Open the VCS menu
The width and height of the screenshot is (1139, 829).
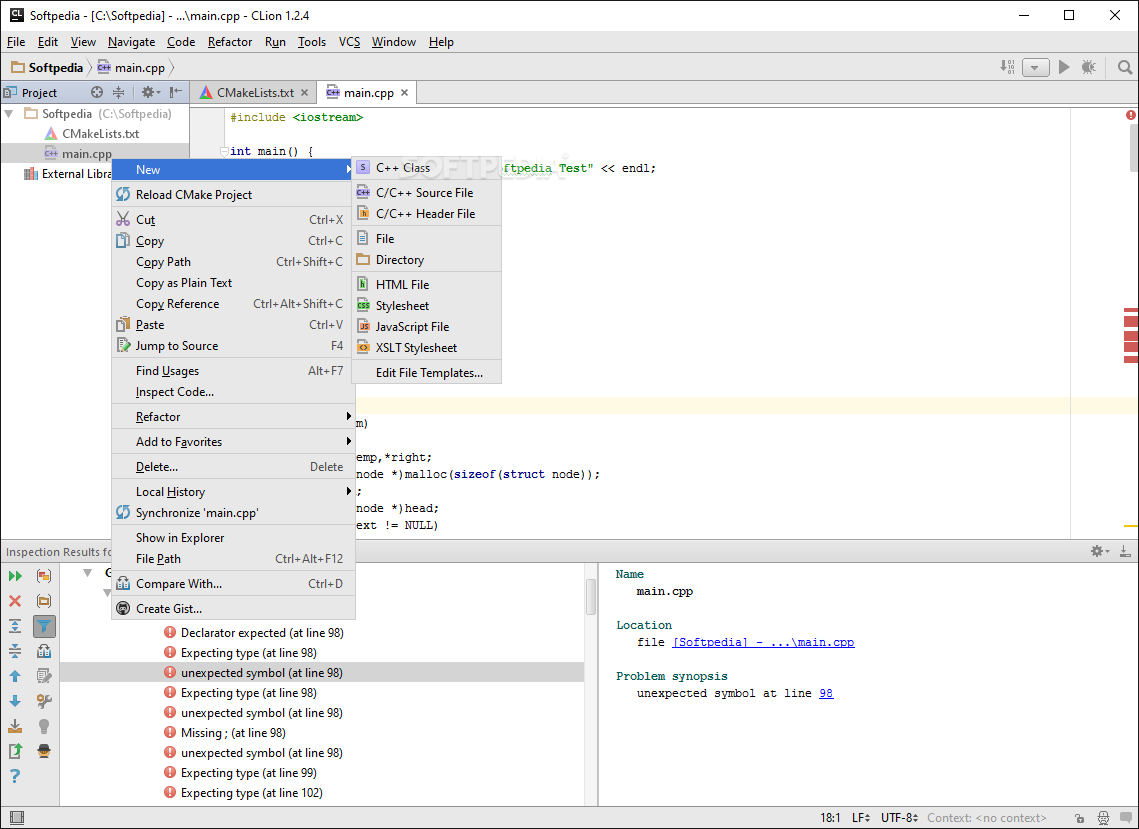click(349, 41)
